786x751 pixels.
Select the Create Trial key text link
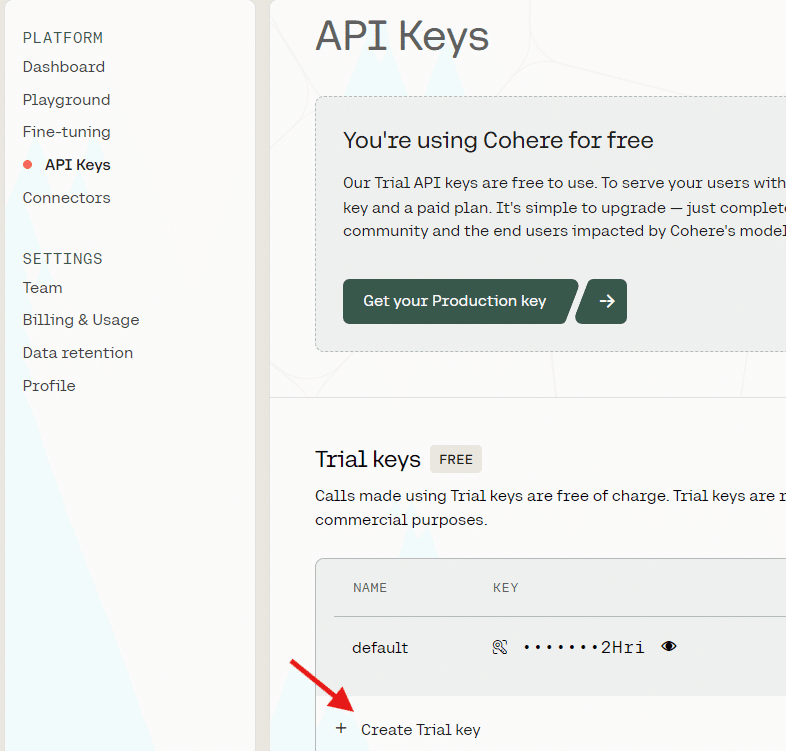pos(420,730)
